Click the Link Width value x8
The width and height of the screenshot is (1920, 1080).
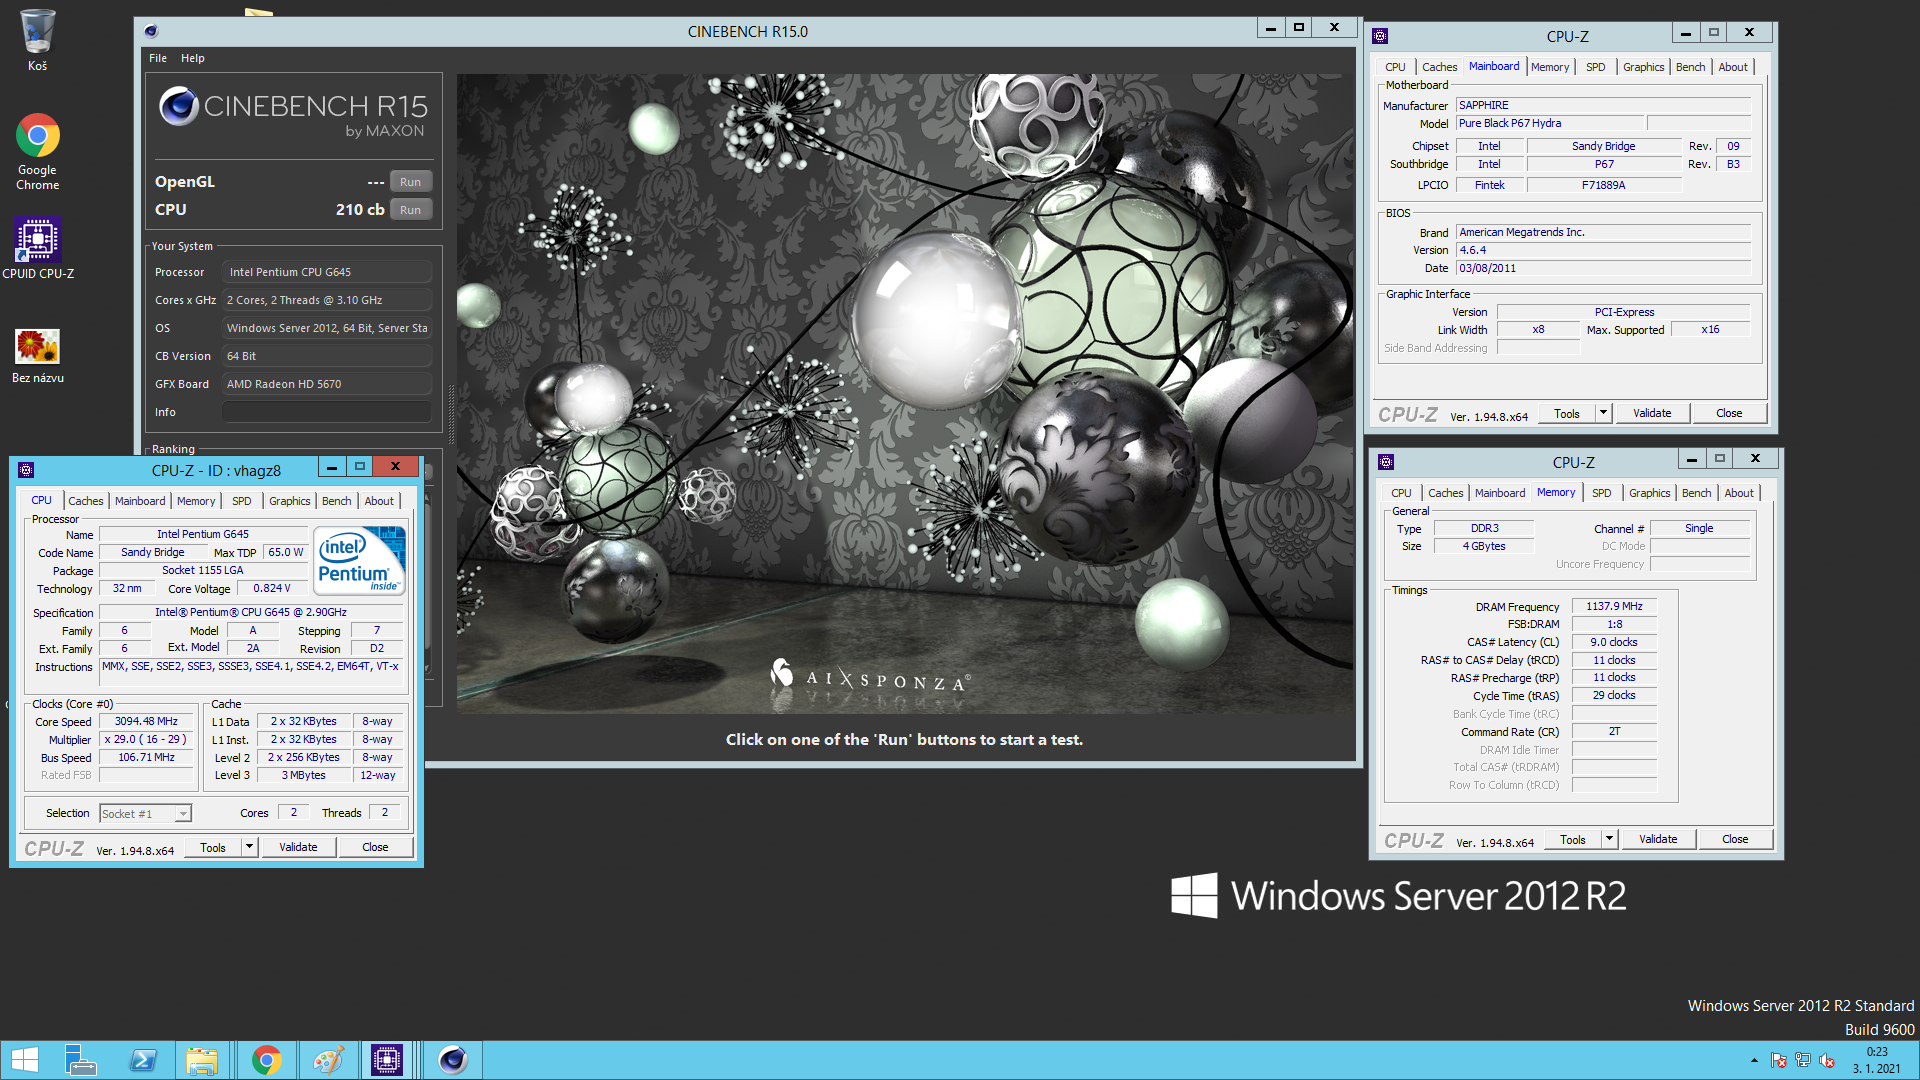tap(1538, 330)
